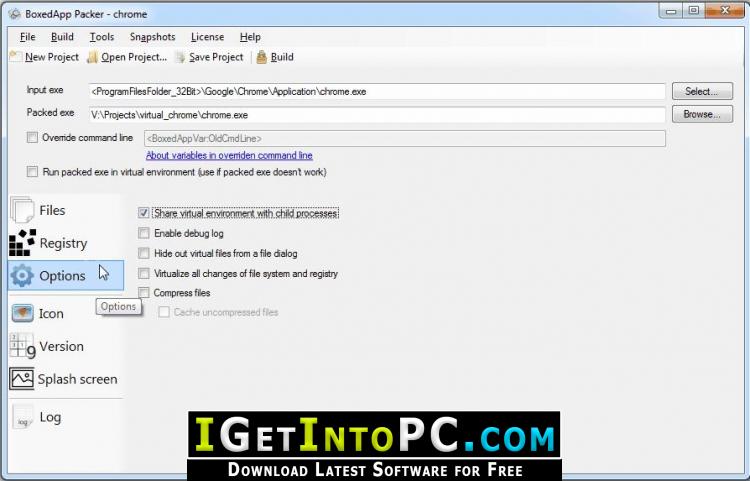Open the License menu
Screen dimensions: 750x481
(x=208, y=37)
